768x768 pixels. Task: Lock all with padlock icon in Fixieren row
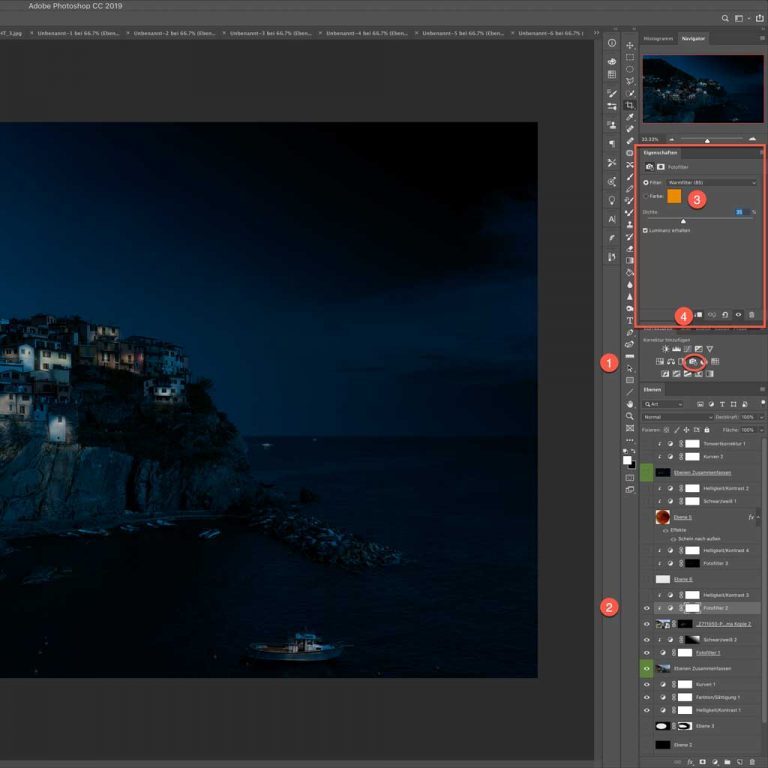pos(707,430)
